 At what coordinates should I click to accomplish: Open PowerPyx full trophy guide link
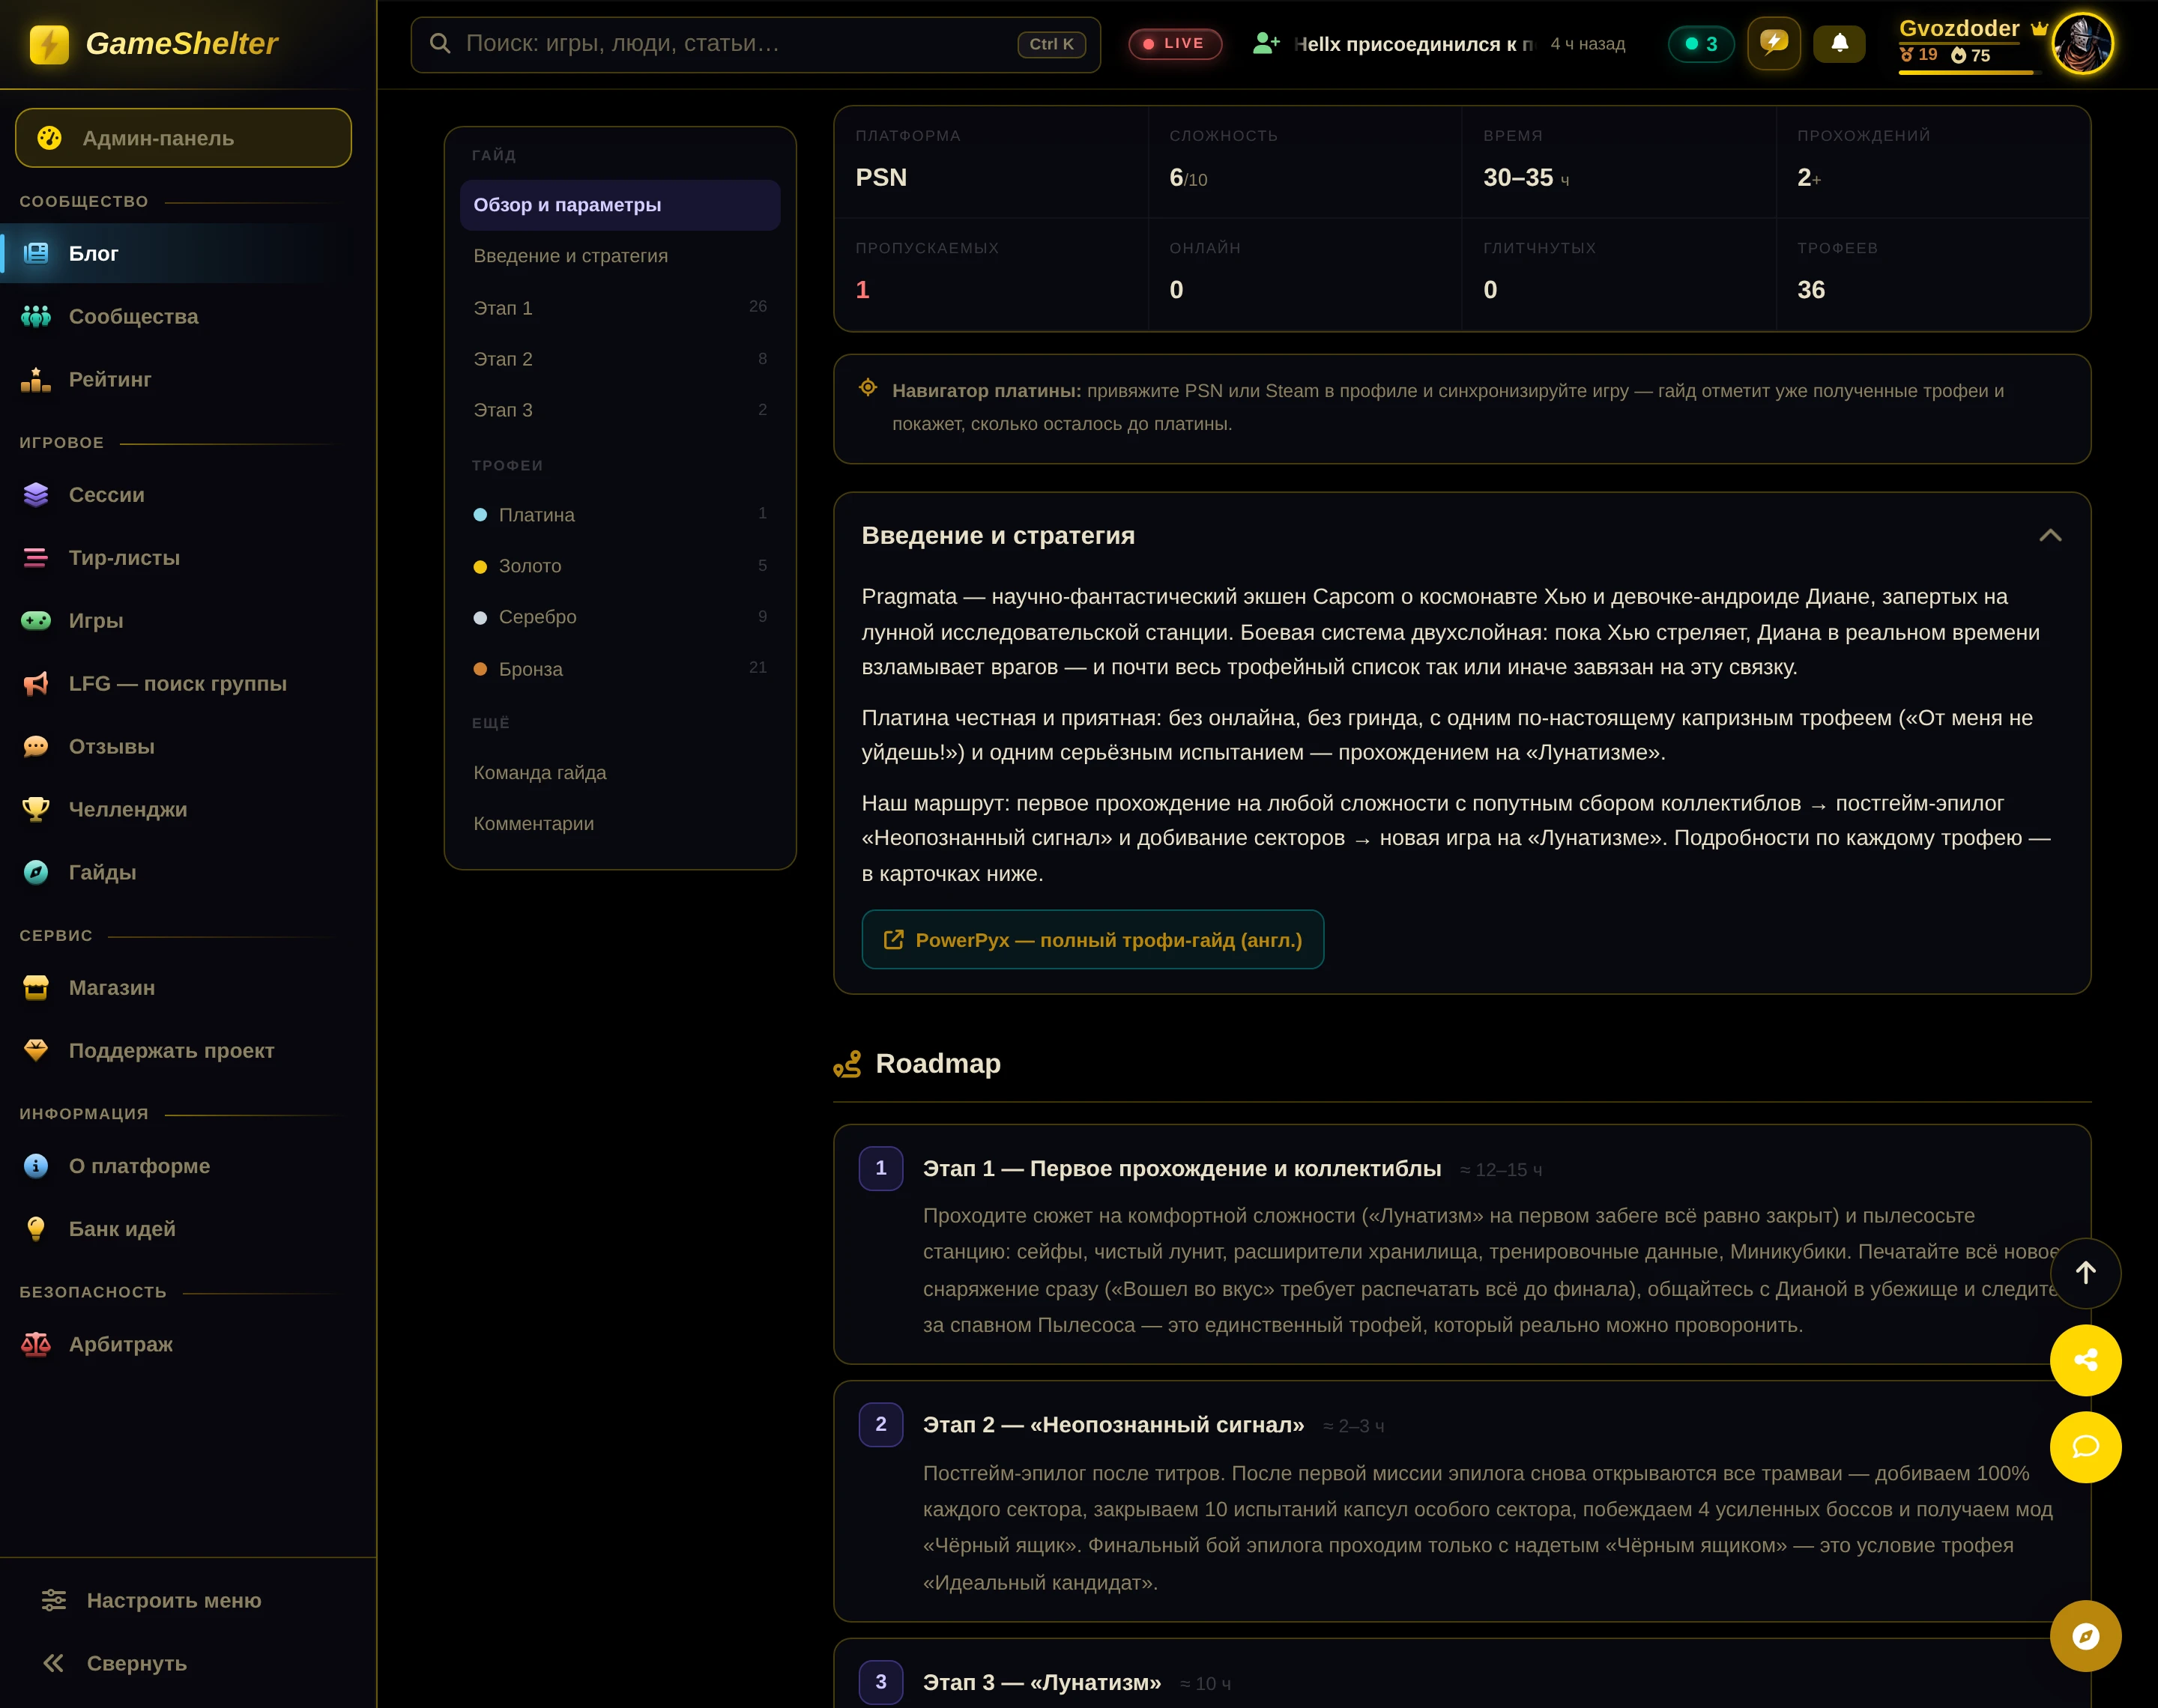pyautogui.click(x=1092, y=940)
